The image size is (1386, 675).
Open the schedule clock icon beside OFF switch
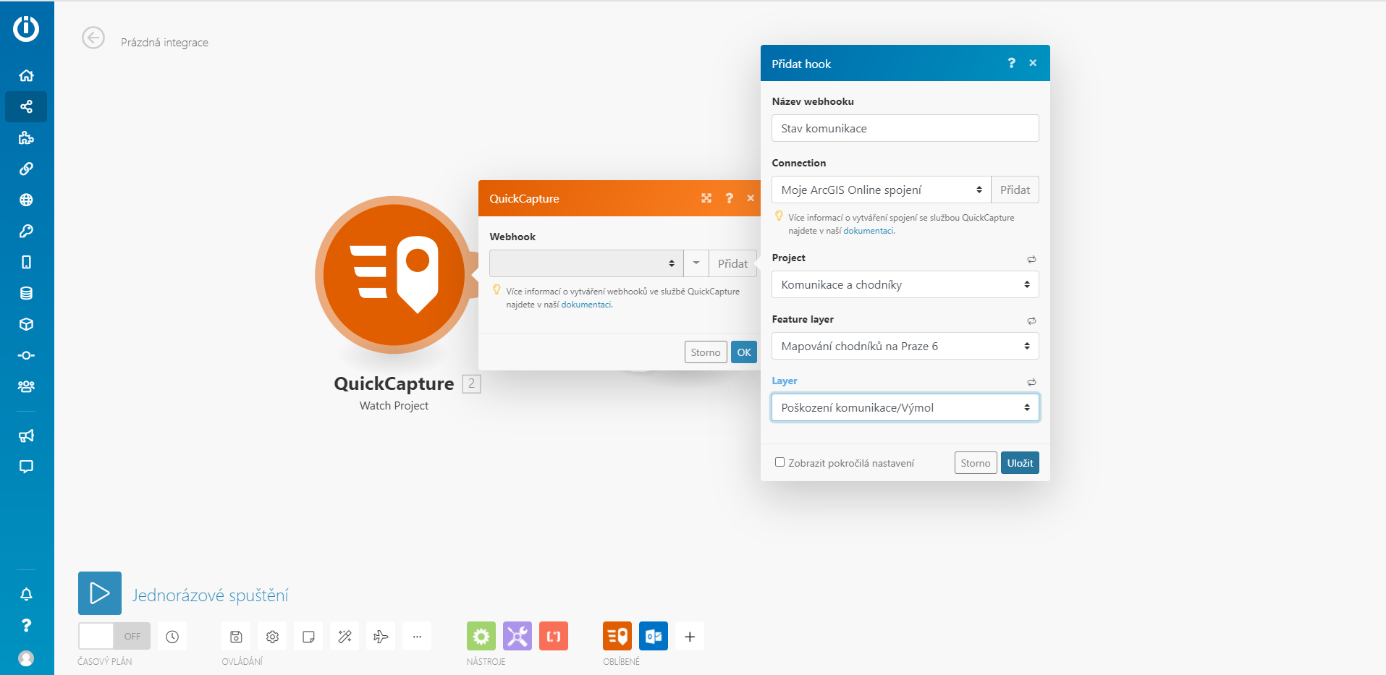point(172,636)
